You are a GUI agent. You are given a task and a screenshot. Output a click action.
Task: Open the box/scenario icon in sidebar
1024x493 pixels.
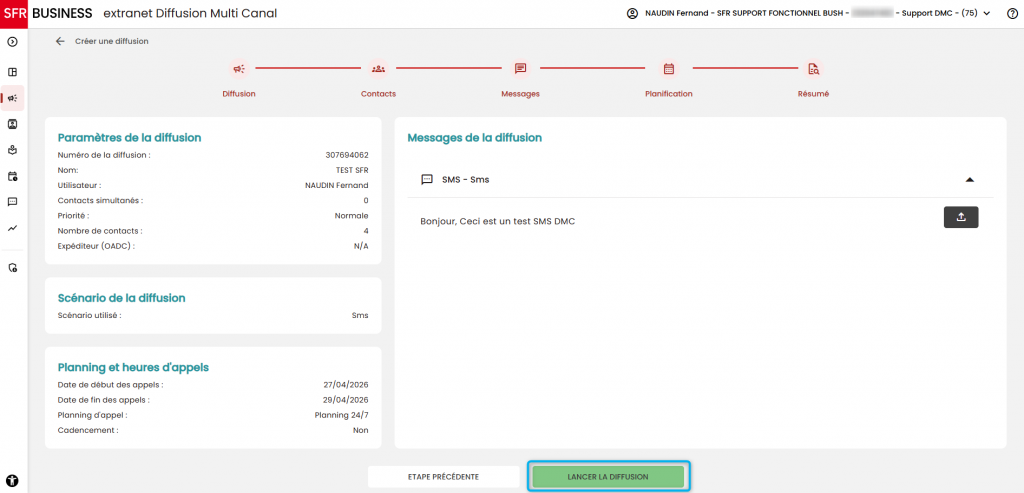(x=12, y=150)
